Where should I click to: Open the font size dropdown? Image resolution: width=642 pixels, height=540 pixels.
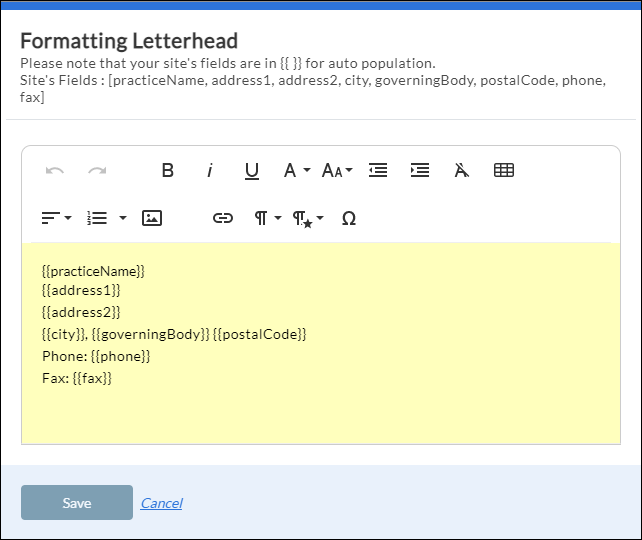point(337,171)
